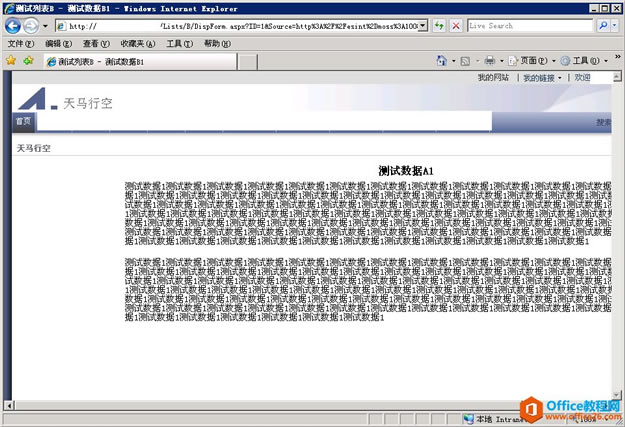Click the 测试数据A1 heading text

tap(406, 171)
